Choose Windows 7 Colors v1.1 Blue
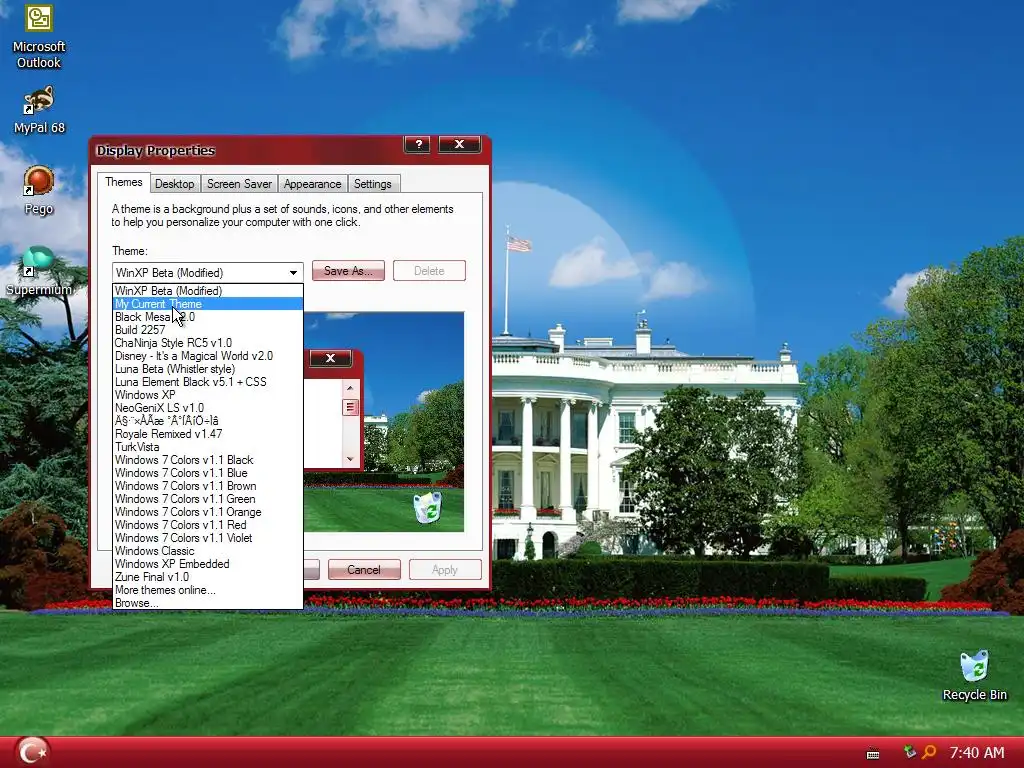This screenshot has width=1024, height=768. 208,473
